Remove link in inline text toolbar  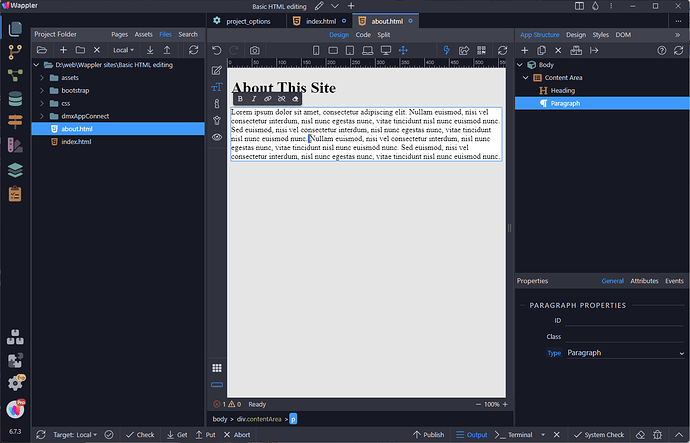pyautogui.click(x=282, y=99)
